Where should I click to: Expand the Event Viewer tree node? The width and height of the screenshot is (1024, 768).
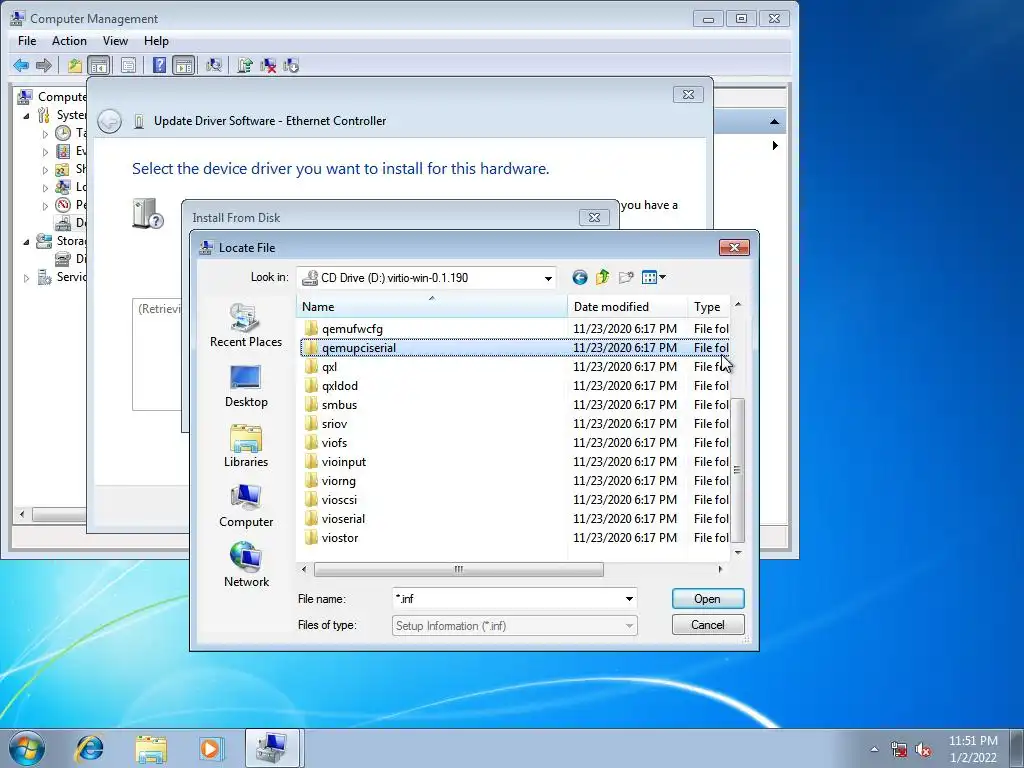click(x=45, y=152)
